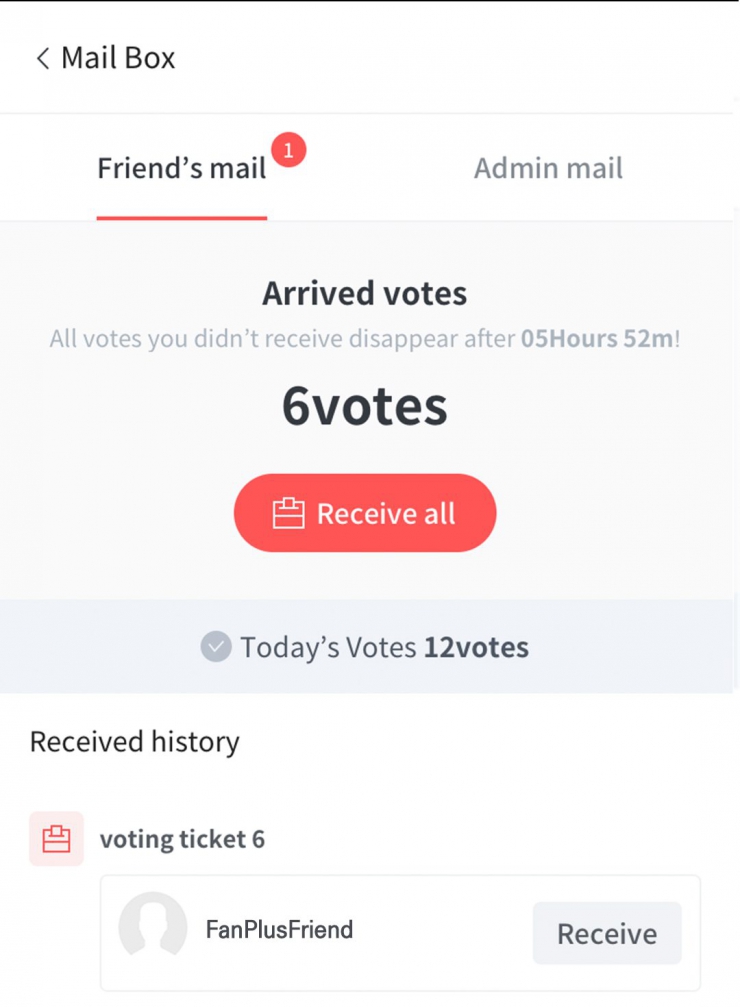Receive the vote from FanPlusFriend
The height and width of the screenshot is (1007, 740).
606,934
